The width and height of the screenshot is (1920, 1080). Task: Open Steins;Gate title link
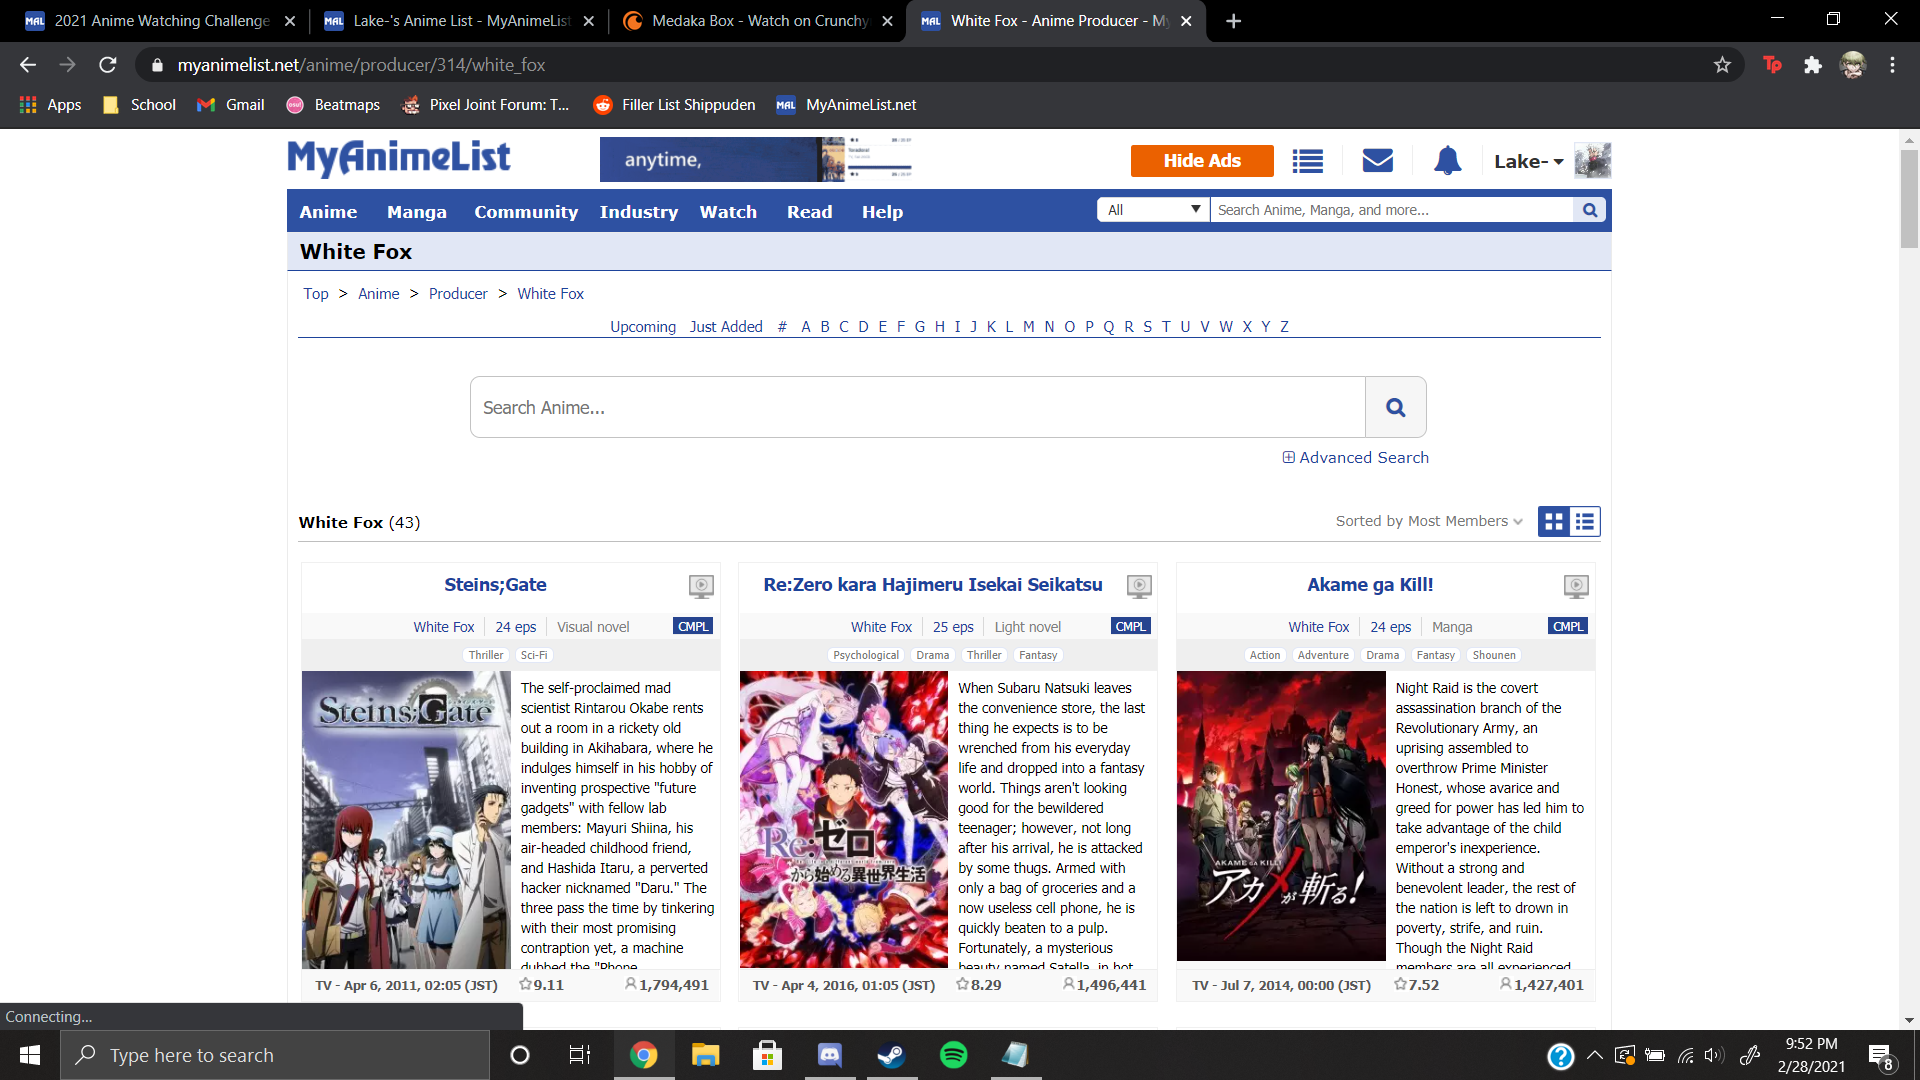[495, 585]
